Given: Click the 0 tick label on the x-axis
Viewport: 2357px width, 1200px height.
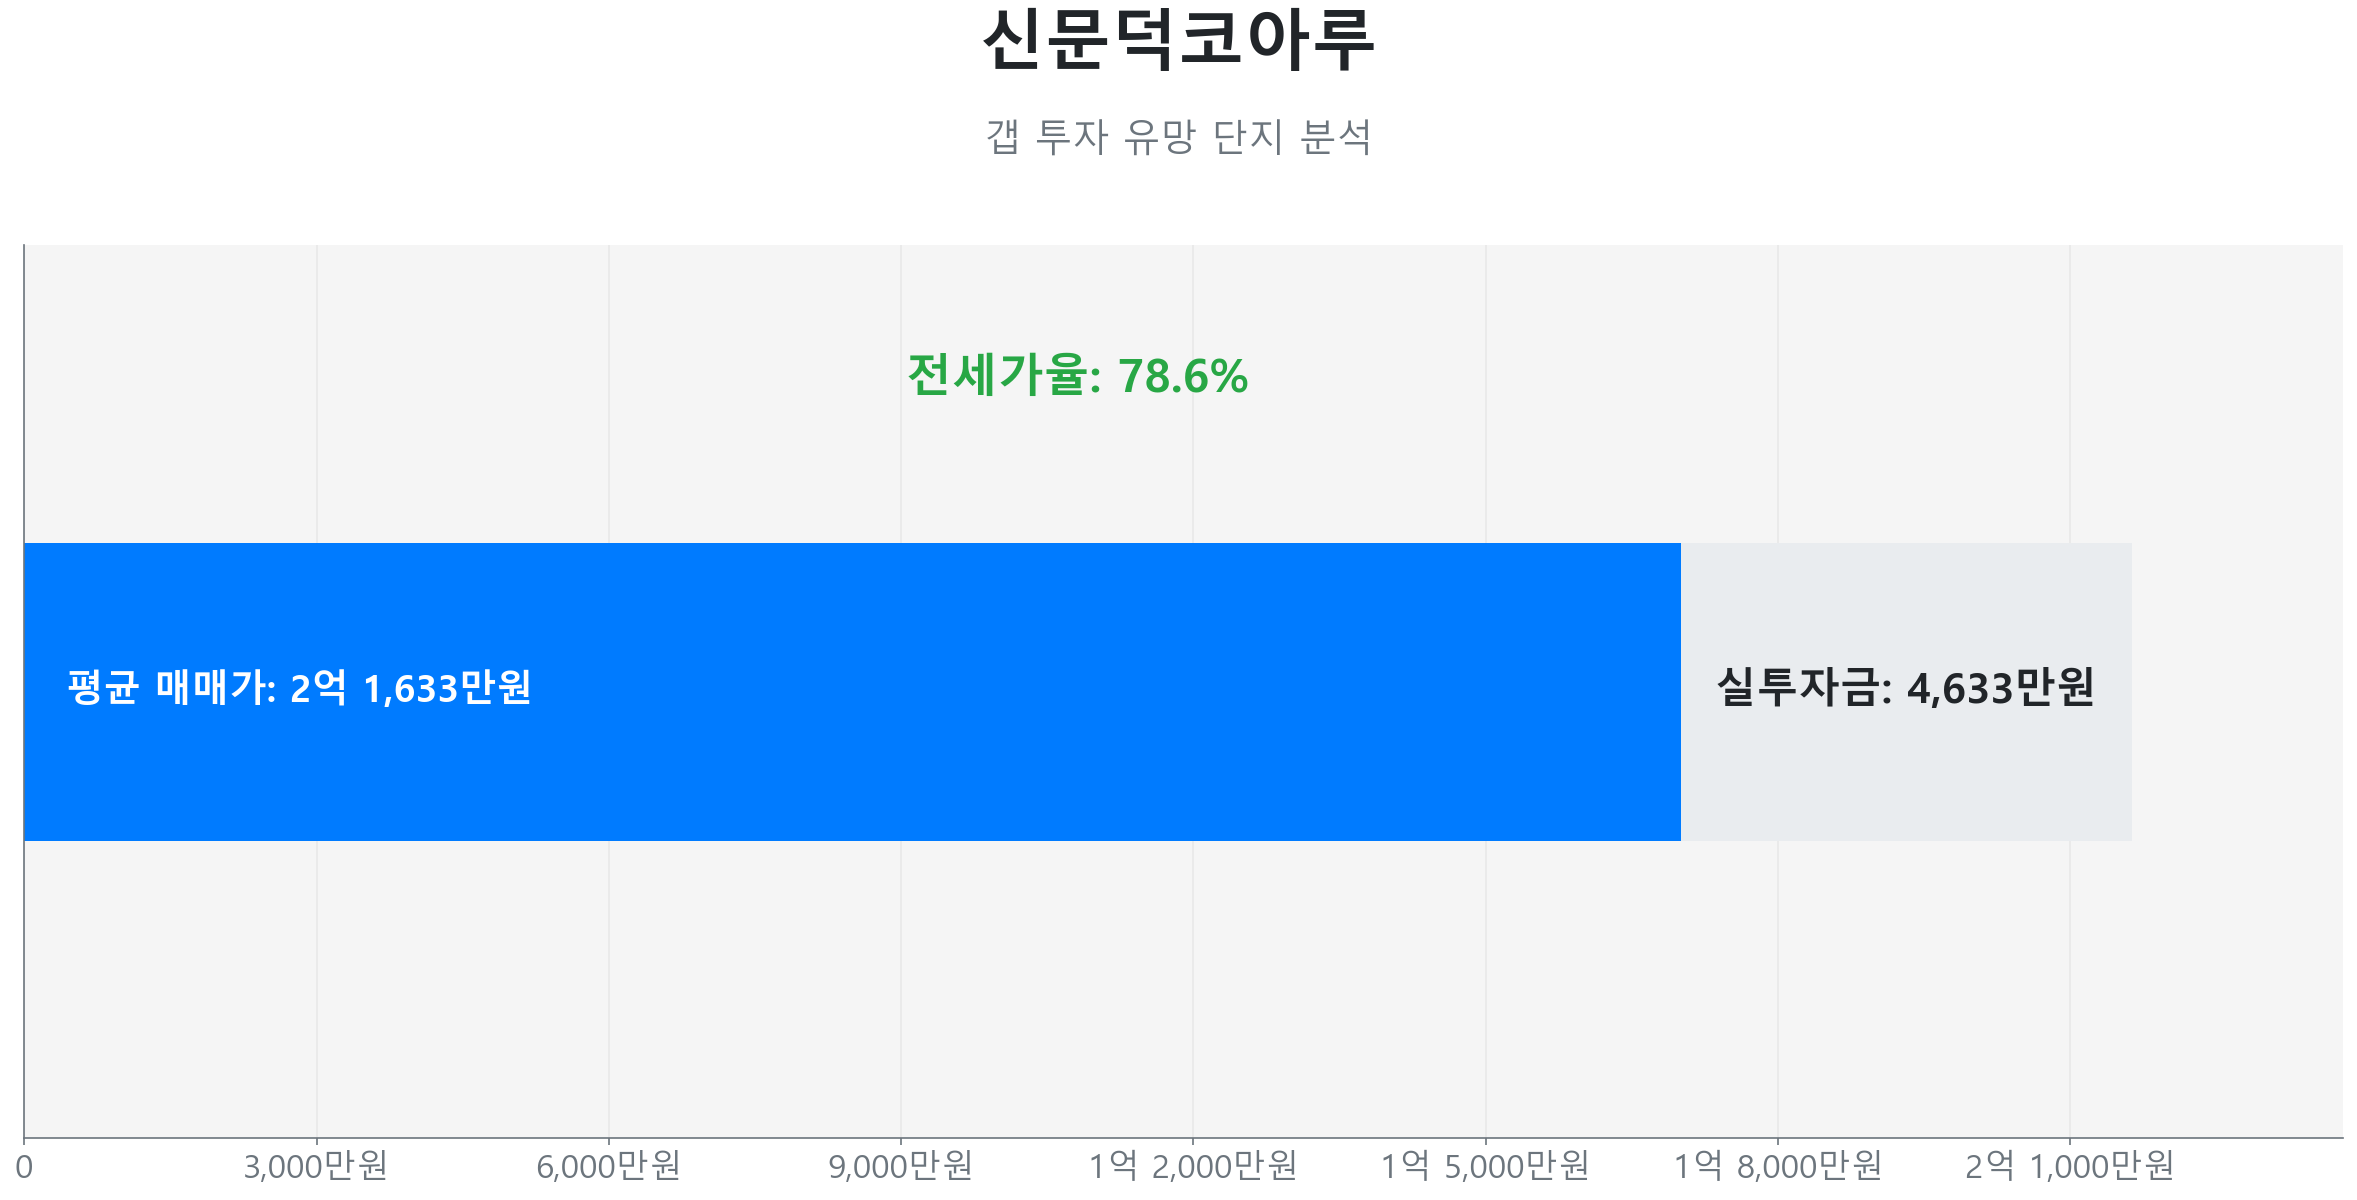Looking at the screenshot, I should [24, 1167].
